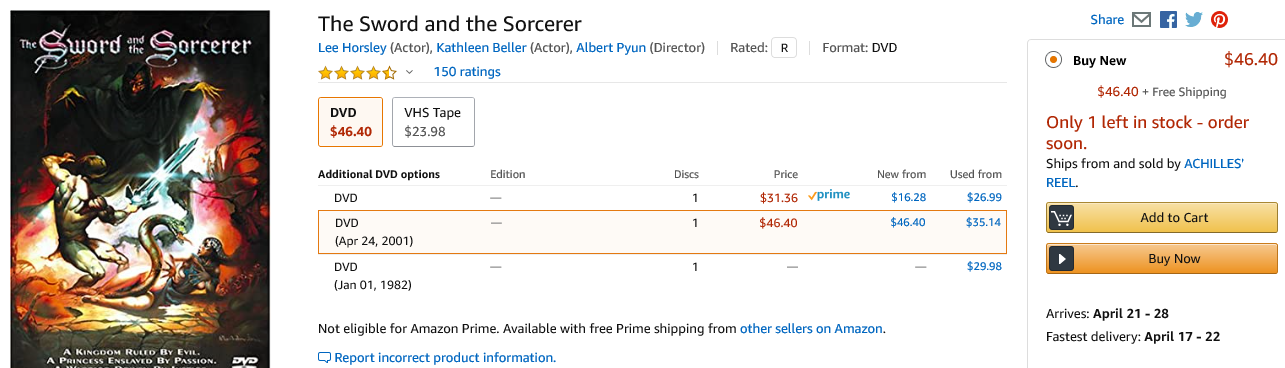The height and width of the screenshot is (368, 1285).
Task: Click the play arrow icon on Buy Now
Action: pyautogui.click(x=1061, y=259)
